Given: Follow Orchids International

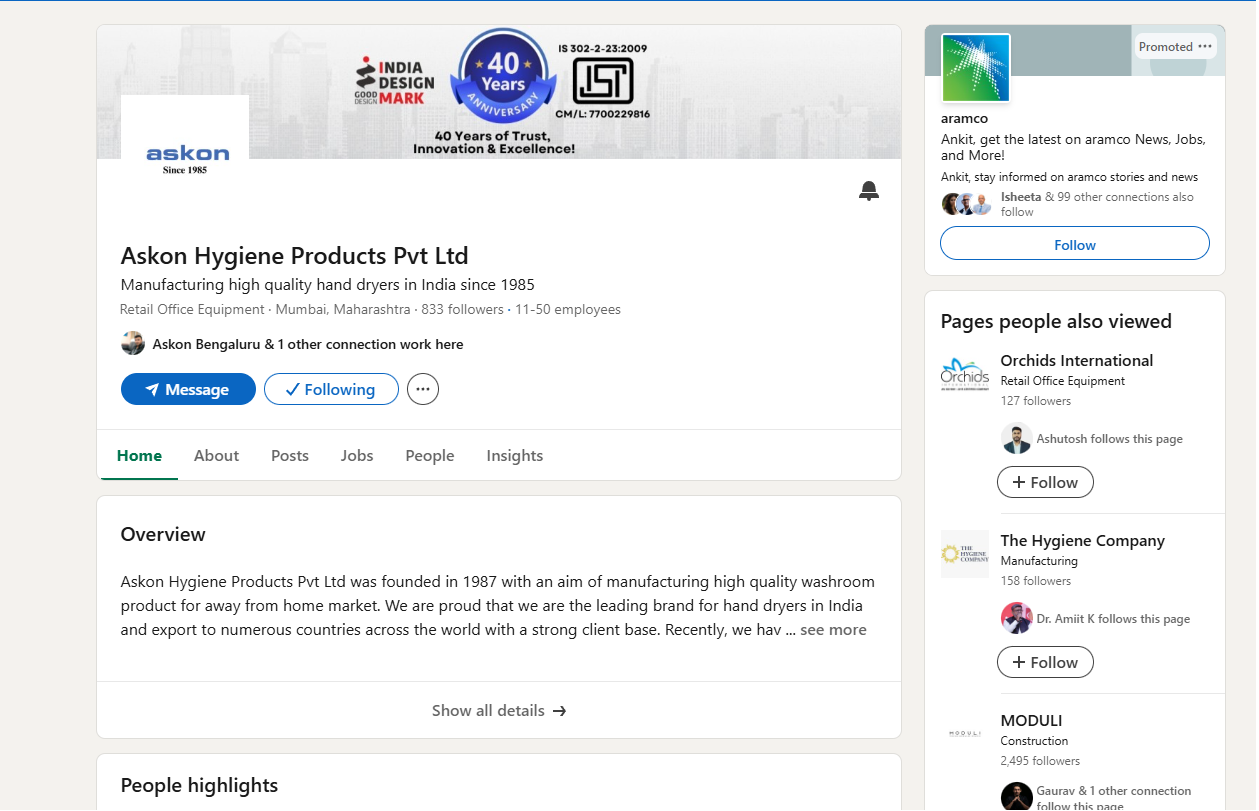Looking at the screenshot, I should (x=1045, y=482).
